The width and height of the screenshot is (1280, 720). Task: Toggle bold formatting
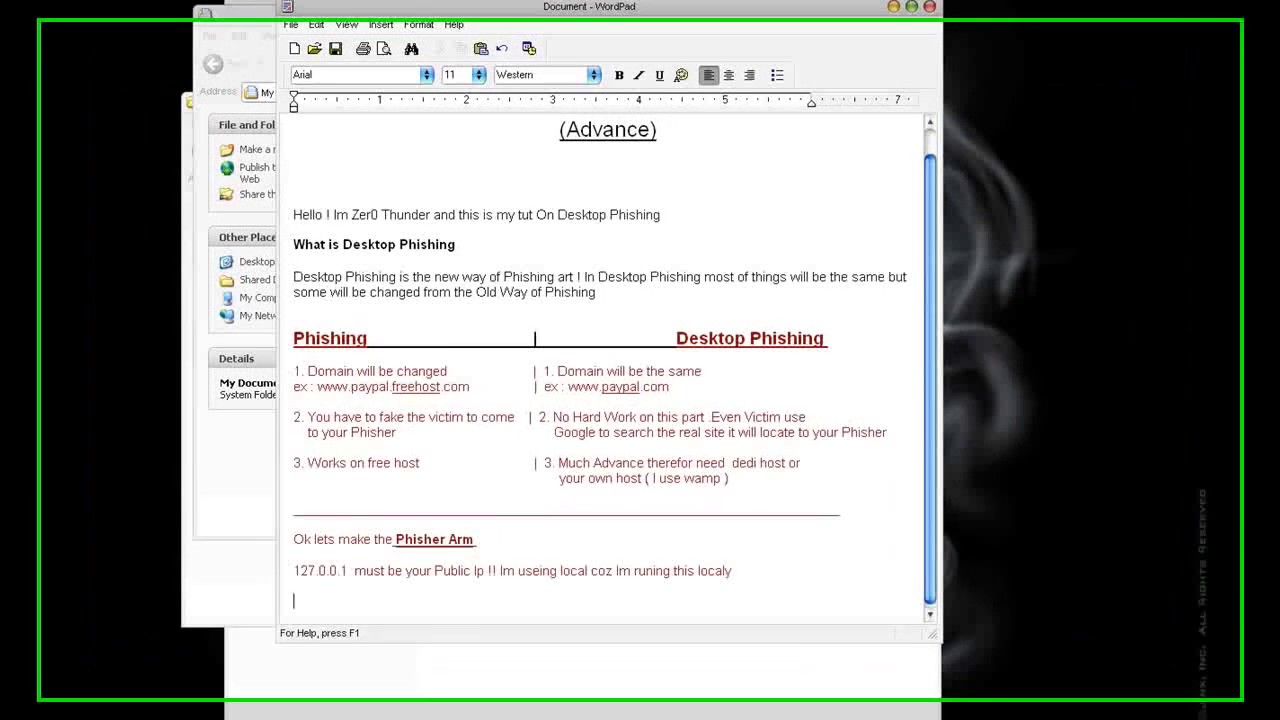(619, 75)
